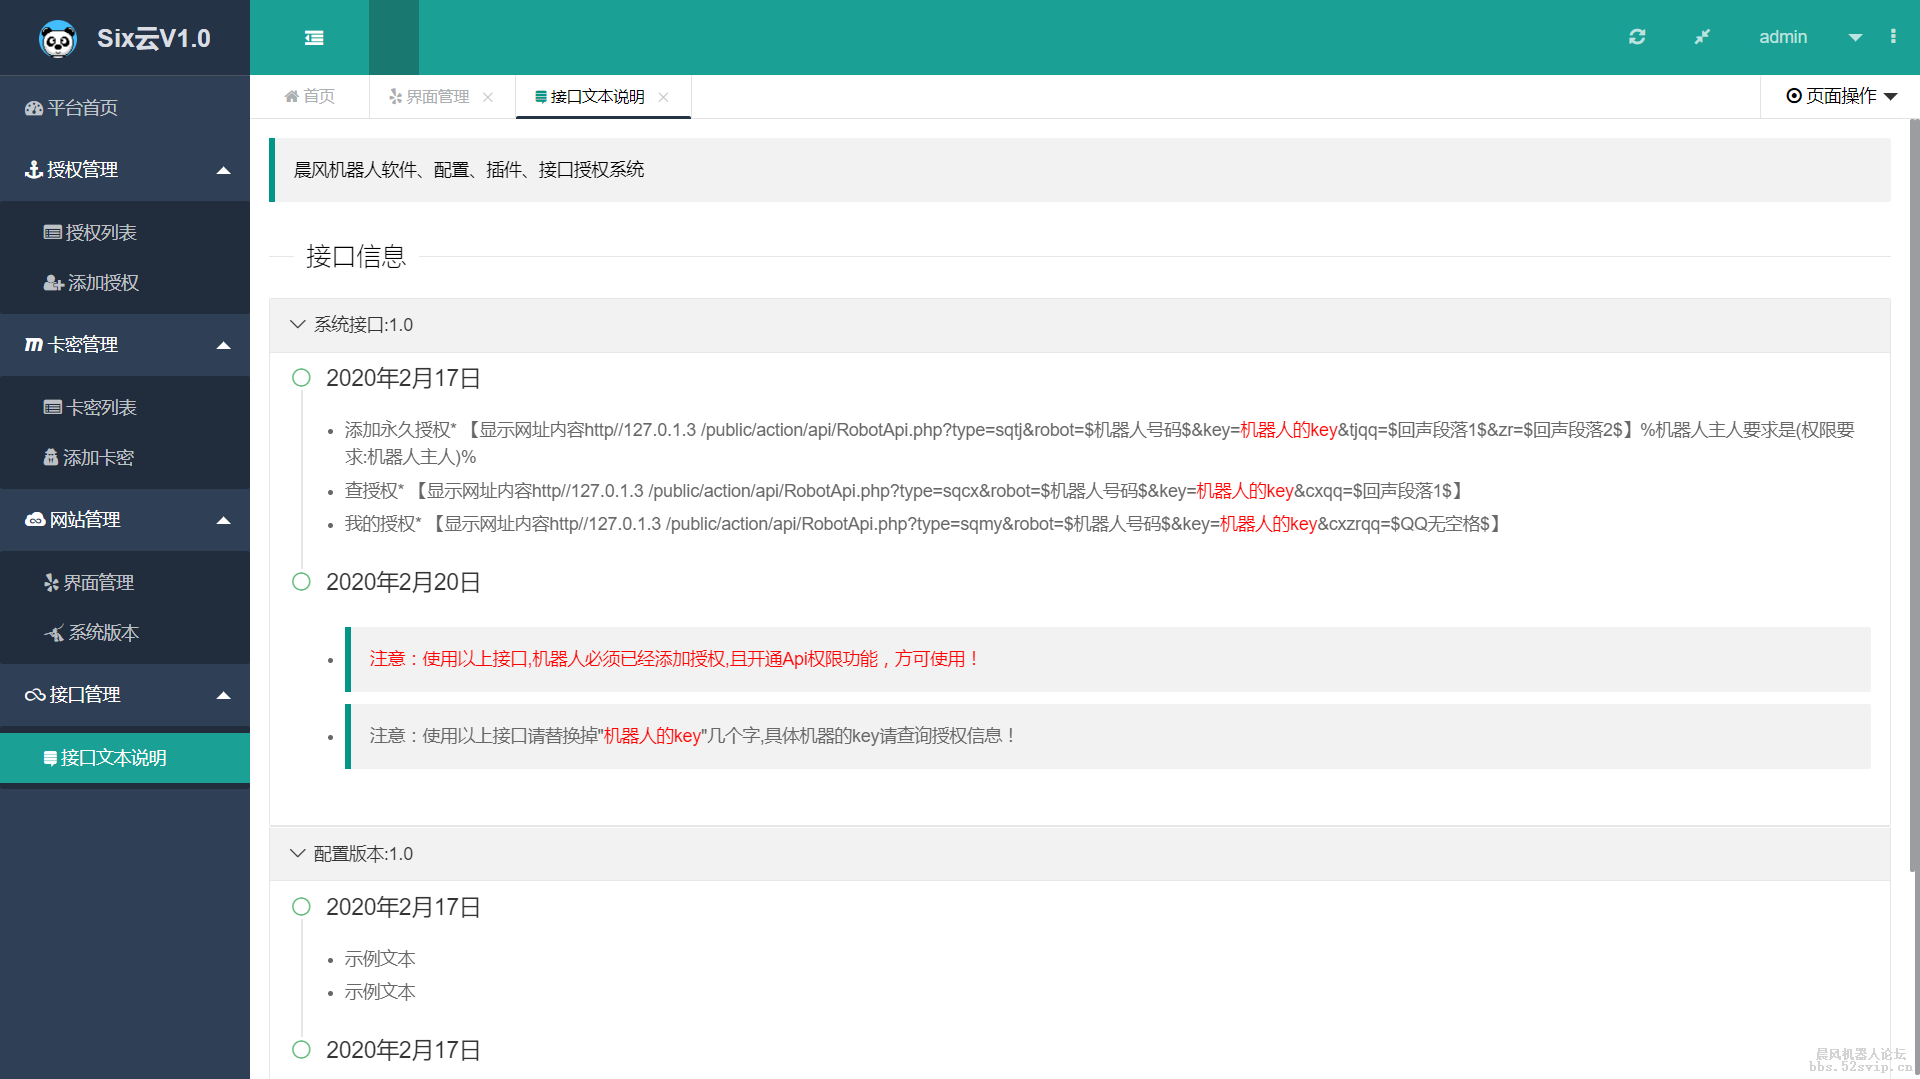
Task: Open the admin account dropdown arrow
Action: coord(1855,37)
